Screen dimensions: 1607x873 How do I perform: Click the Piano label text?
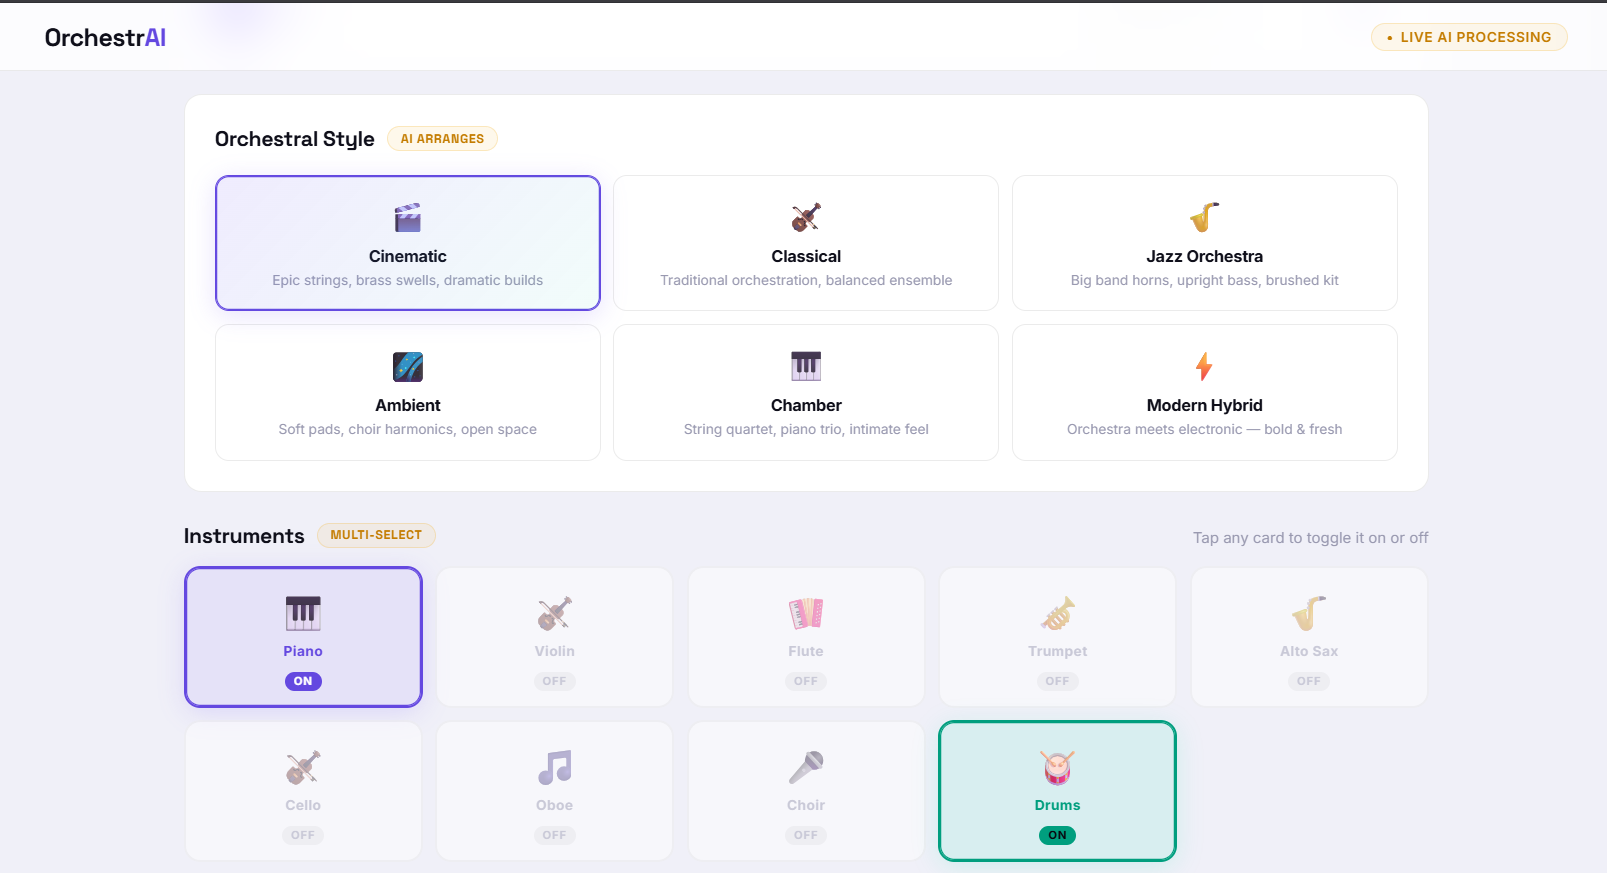pos(303,651)
